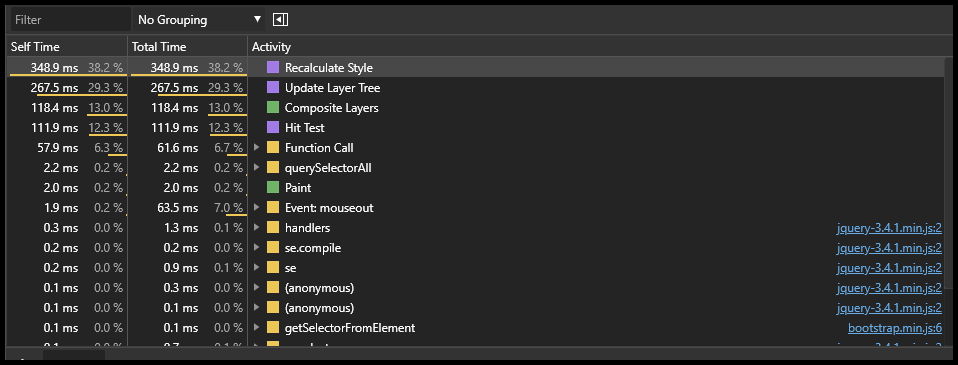Screen dimensions: 958x365
Task: Open jquery link on the se.compile row
Action: click(889, 248)
